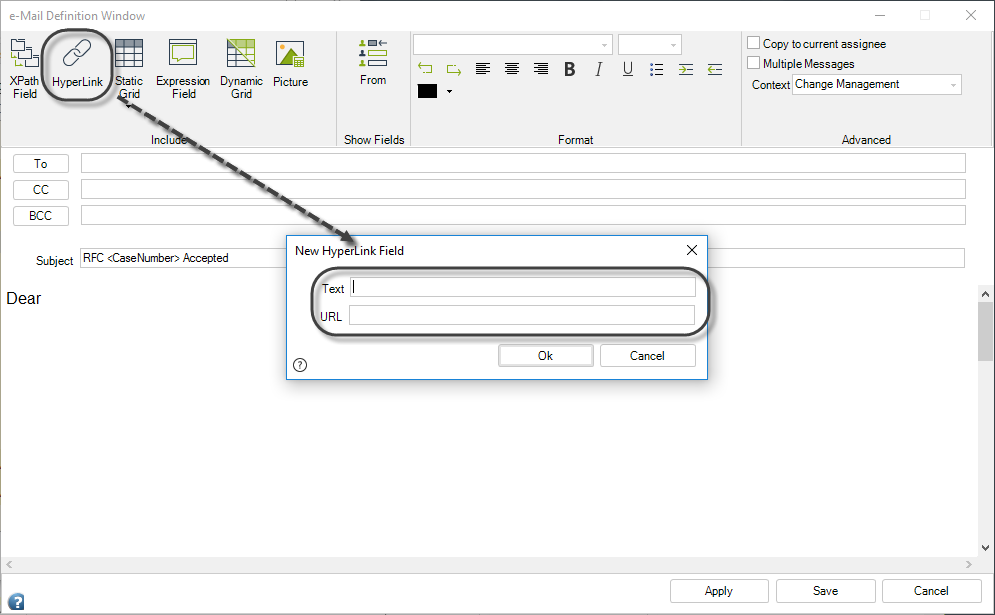Pick the black font color swatch
Viewport: 995px width, 615px height.
coord(427,91)
